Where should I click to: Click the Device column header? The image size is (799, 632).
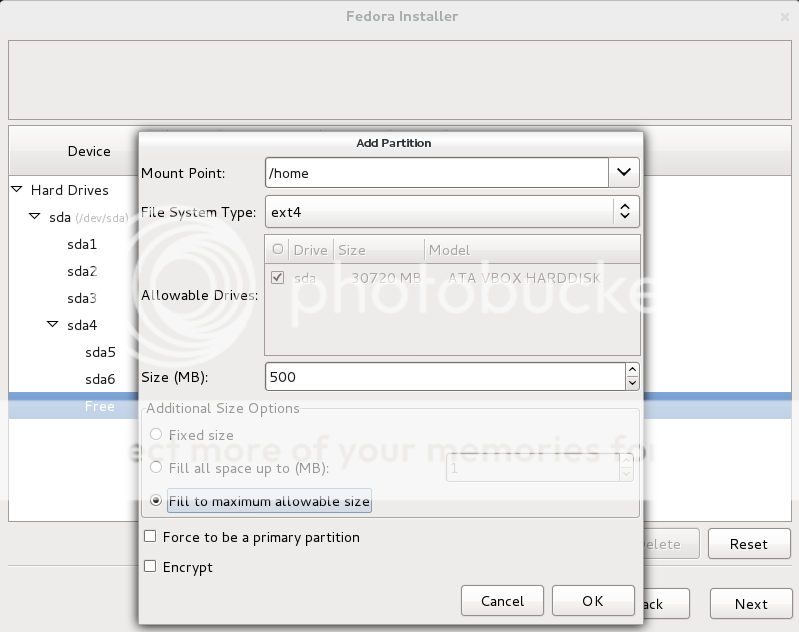tap(89, 151)
